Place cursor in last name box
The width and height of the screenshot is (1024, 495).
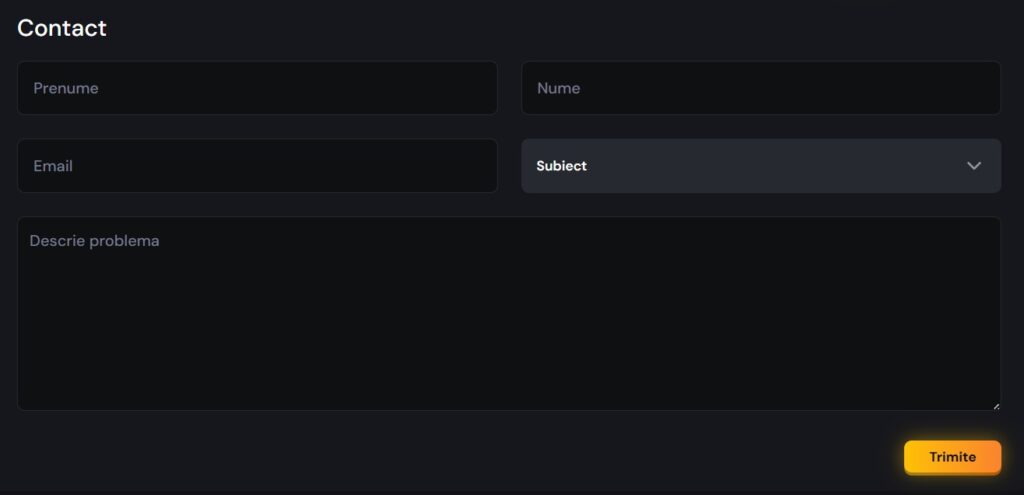pyautogui.click(x=760, y=88)
